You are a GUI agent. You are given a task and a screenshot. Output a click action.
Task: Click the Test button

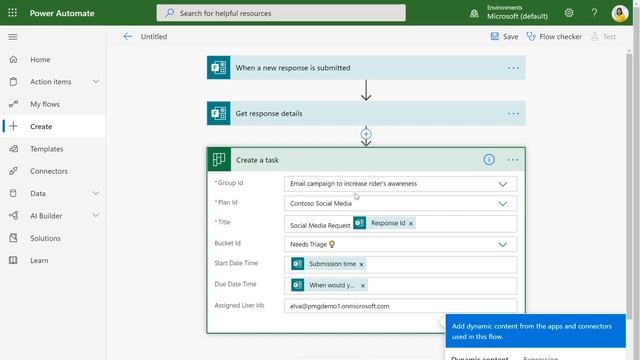603,37
